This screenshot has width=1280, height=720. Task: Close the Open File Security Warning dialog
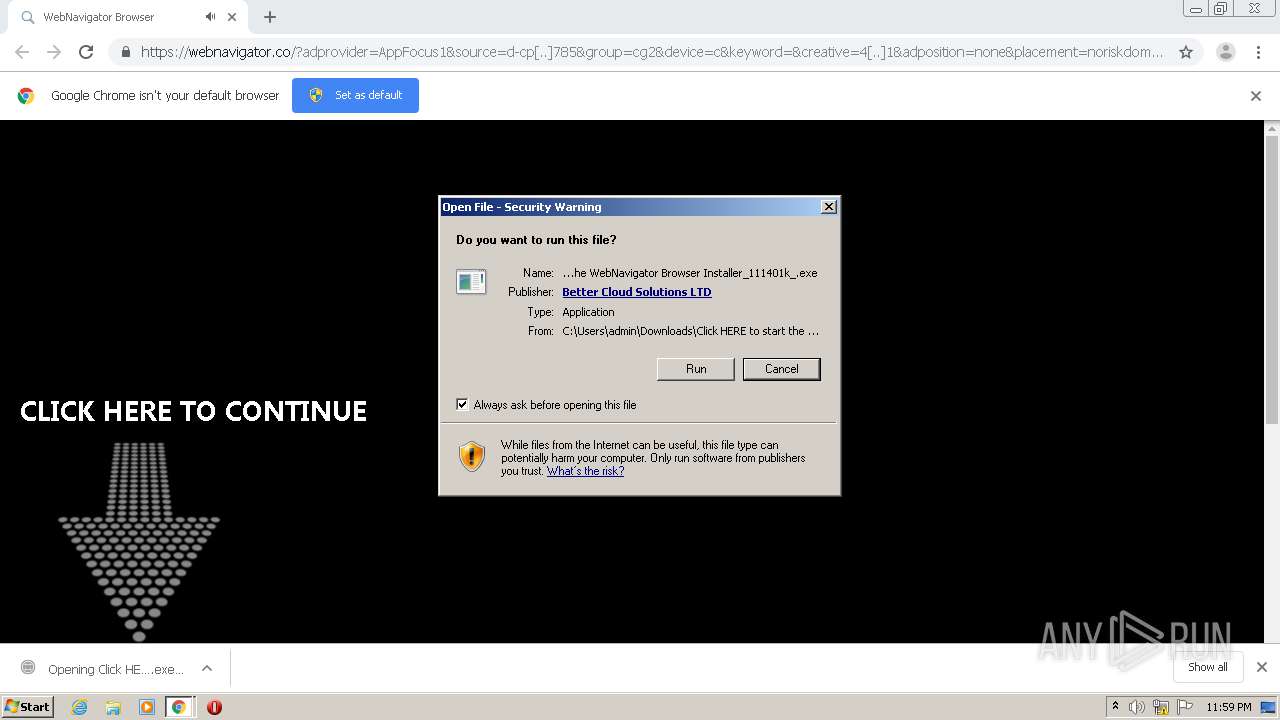click(x=829, y=207)
